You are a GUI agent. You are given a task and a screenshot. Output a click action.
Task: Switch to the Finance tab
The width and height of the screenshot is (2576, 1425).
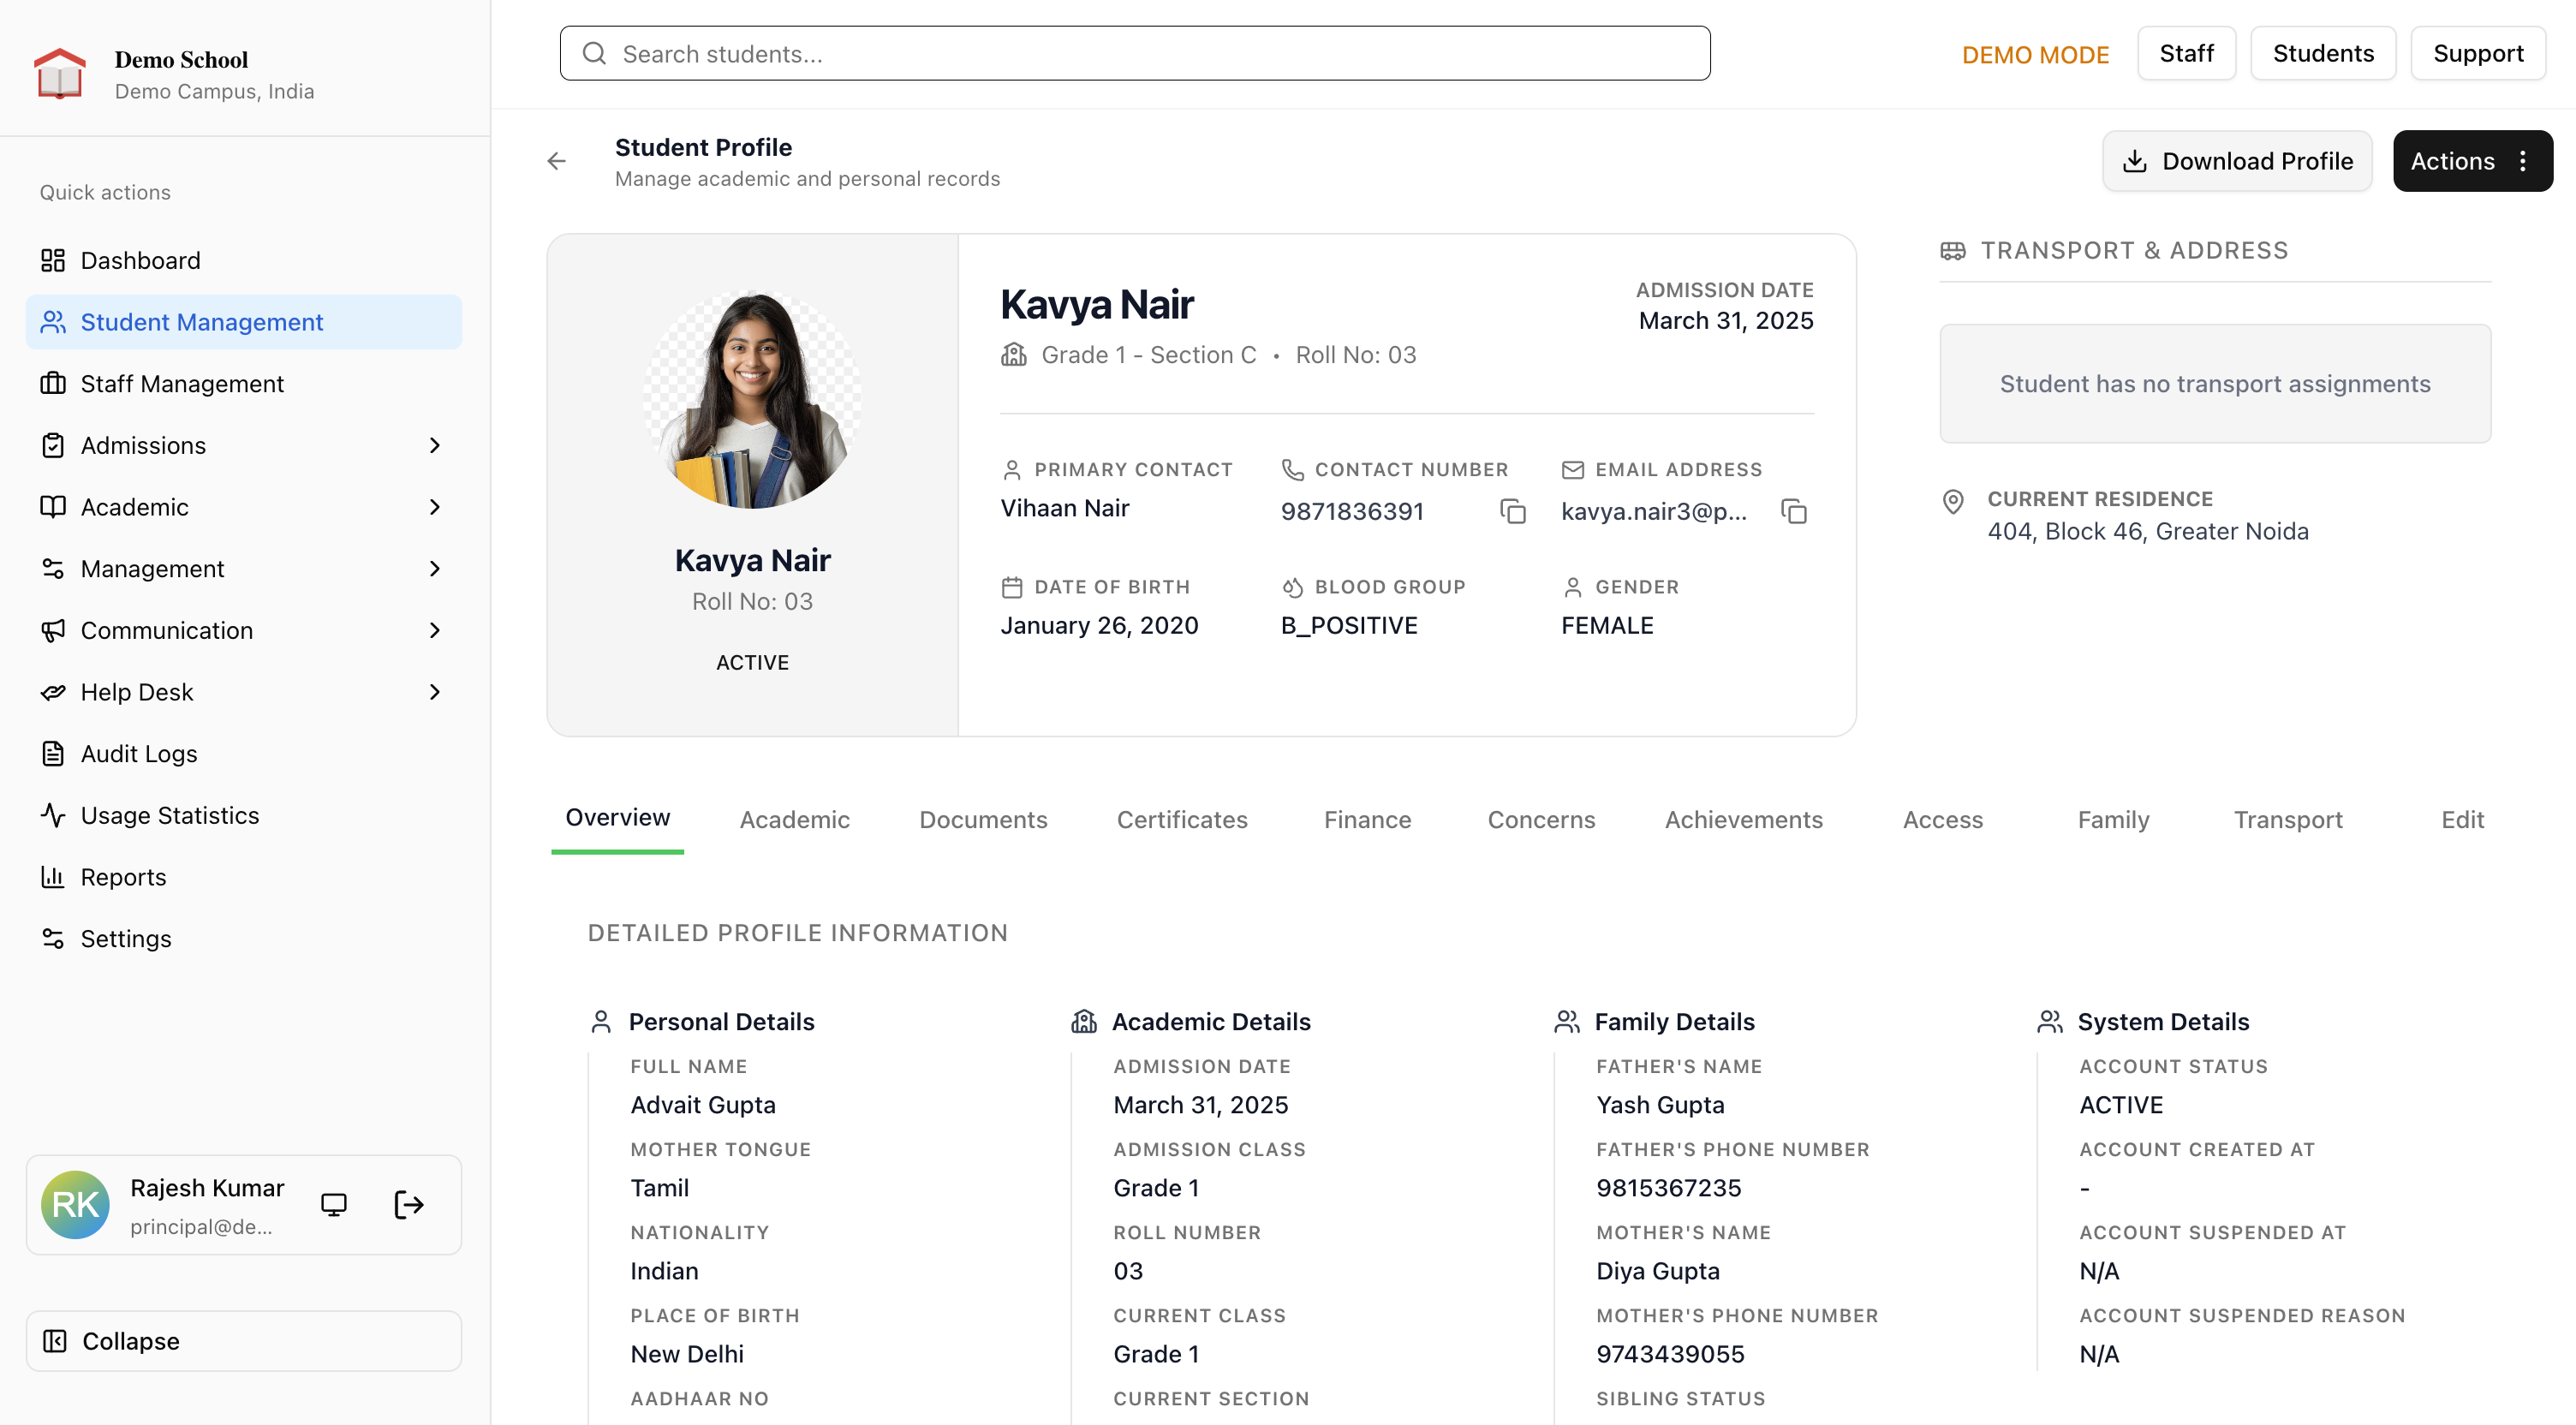point(1367,819)
